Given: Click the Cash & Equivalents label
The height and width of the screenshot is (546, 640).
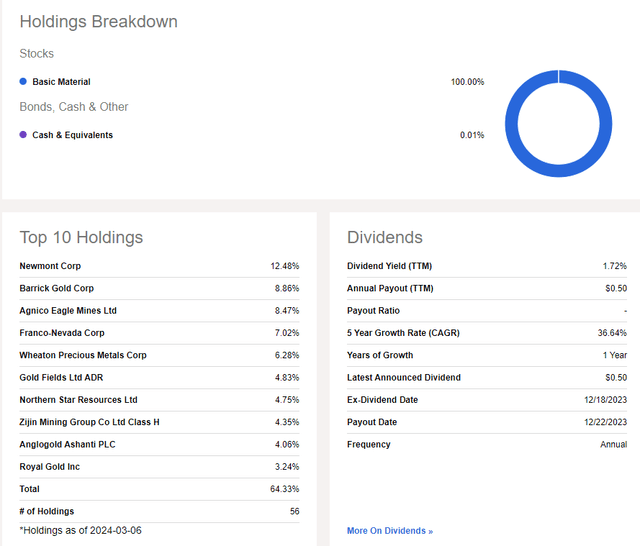Looking at the screenshot, I should pyautogui.click(x=72, y=135).
